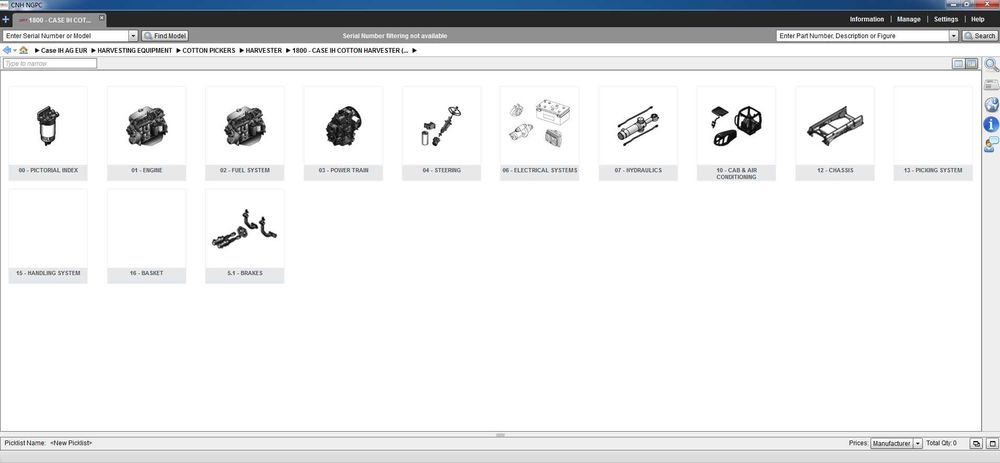1000x463 pixels.
Task: Open the Help menu
Action: tap(978, 19)
